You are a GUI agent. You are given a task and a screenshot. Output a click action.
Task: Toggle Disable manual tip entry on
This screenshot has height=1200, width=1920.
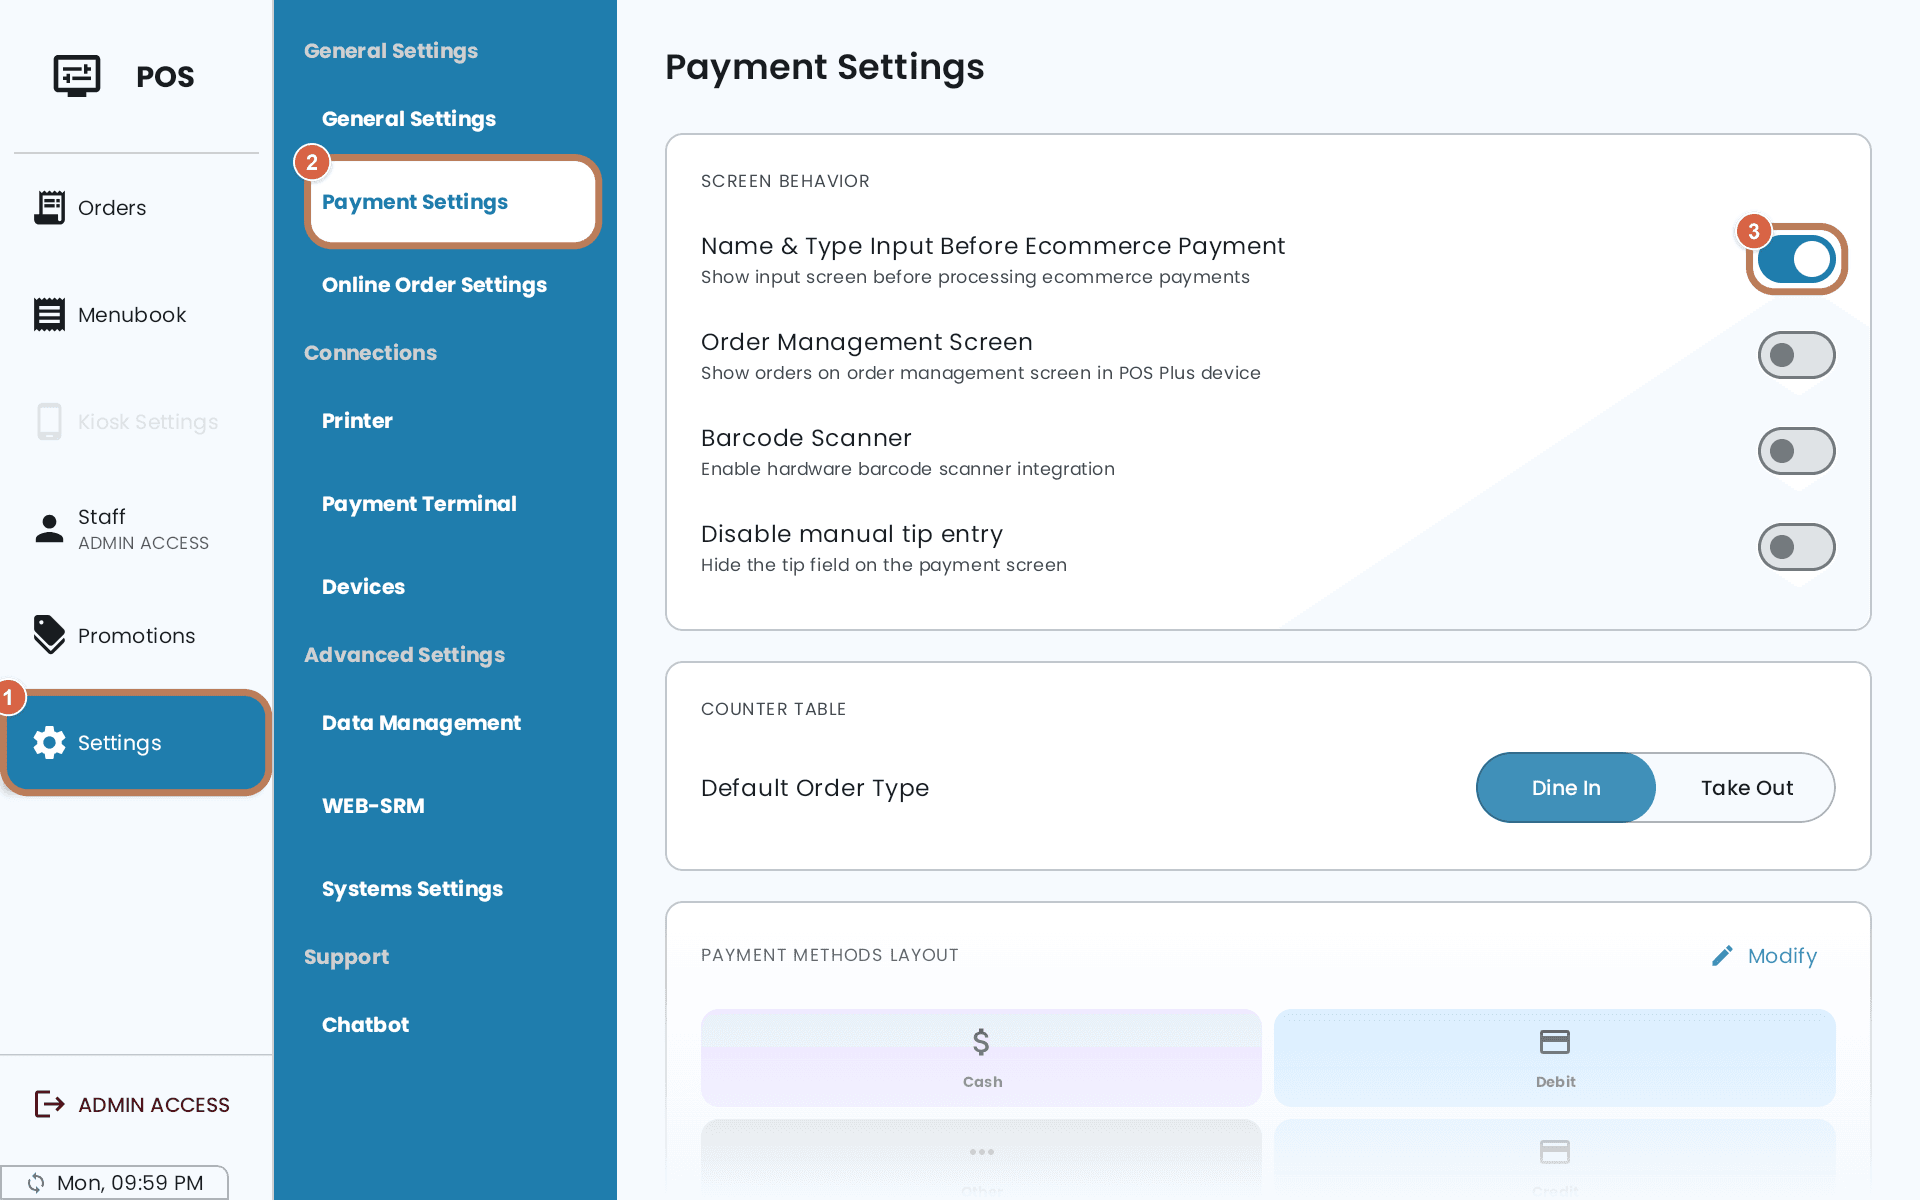(1797, 547)
